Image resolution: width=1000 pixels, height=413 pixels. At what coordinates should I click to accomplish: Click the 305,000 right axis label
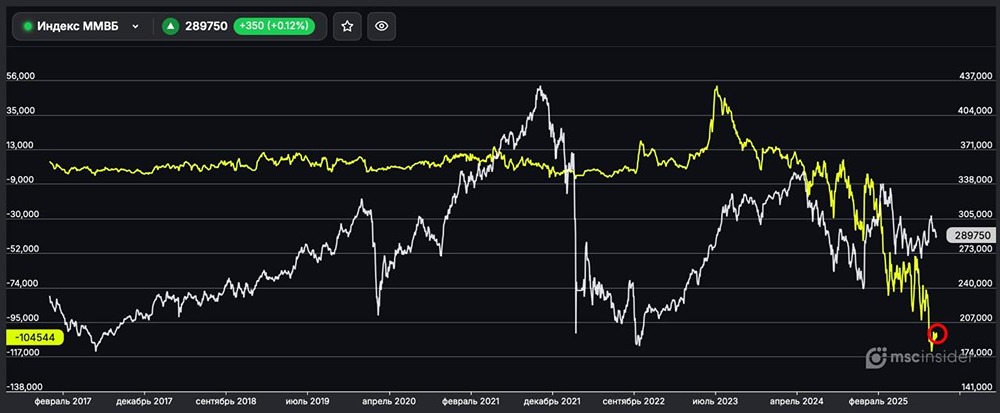pos(976,215)
